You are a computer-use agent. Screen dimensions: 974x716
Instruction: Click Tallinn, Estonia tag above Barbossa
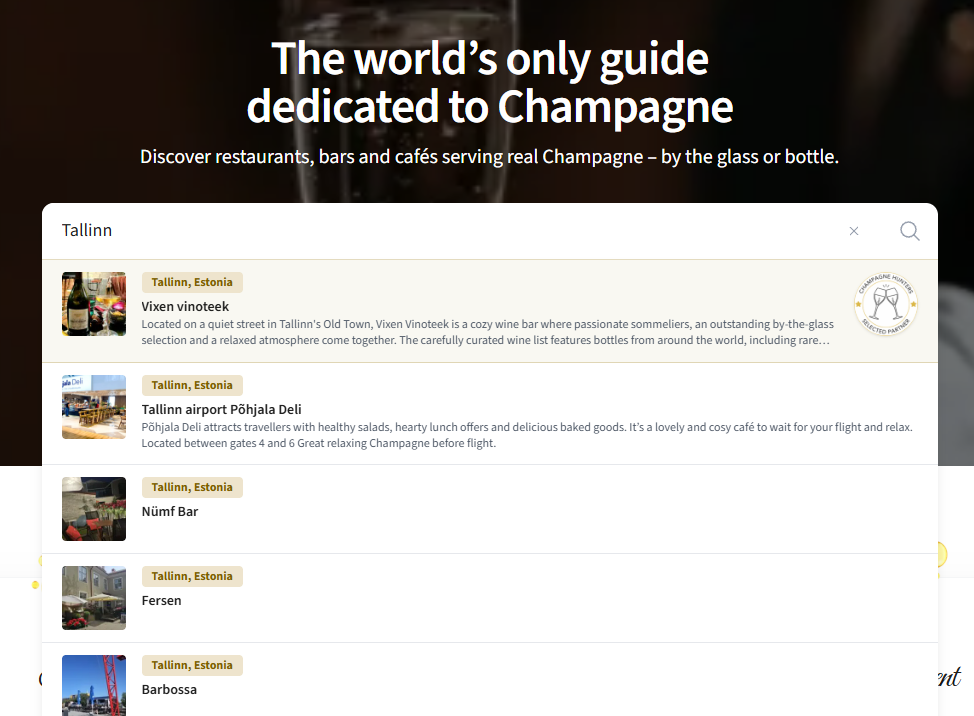[x=192, y=665]
